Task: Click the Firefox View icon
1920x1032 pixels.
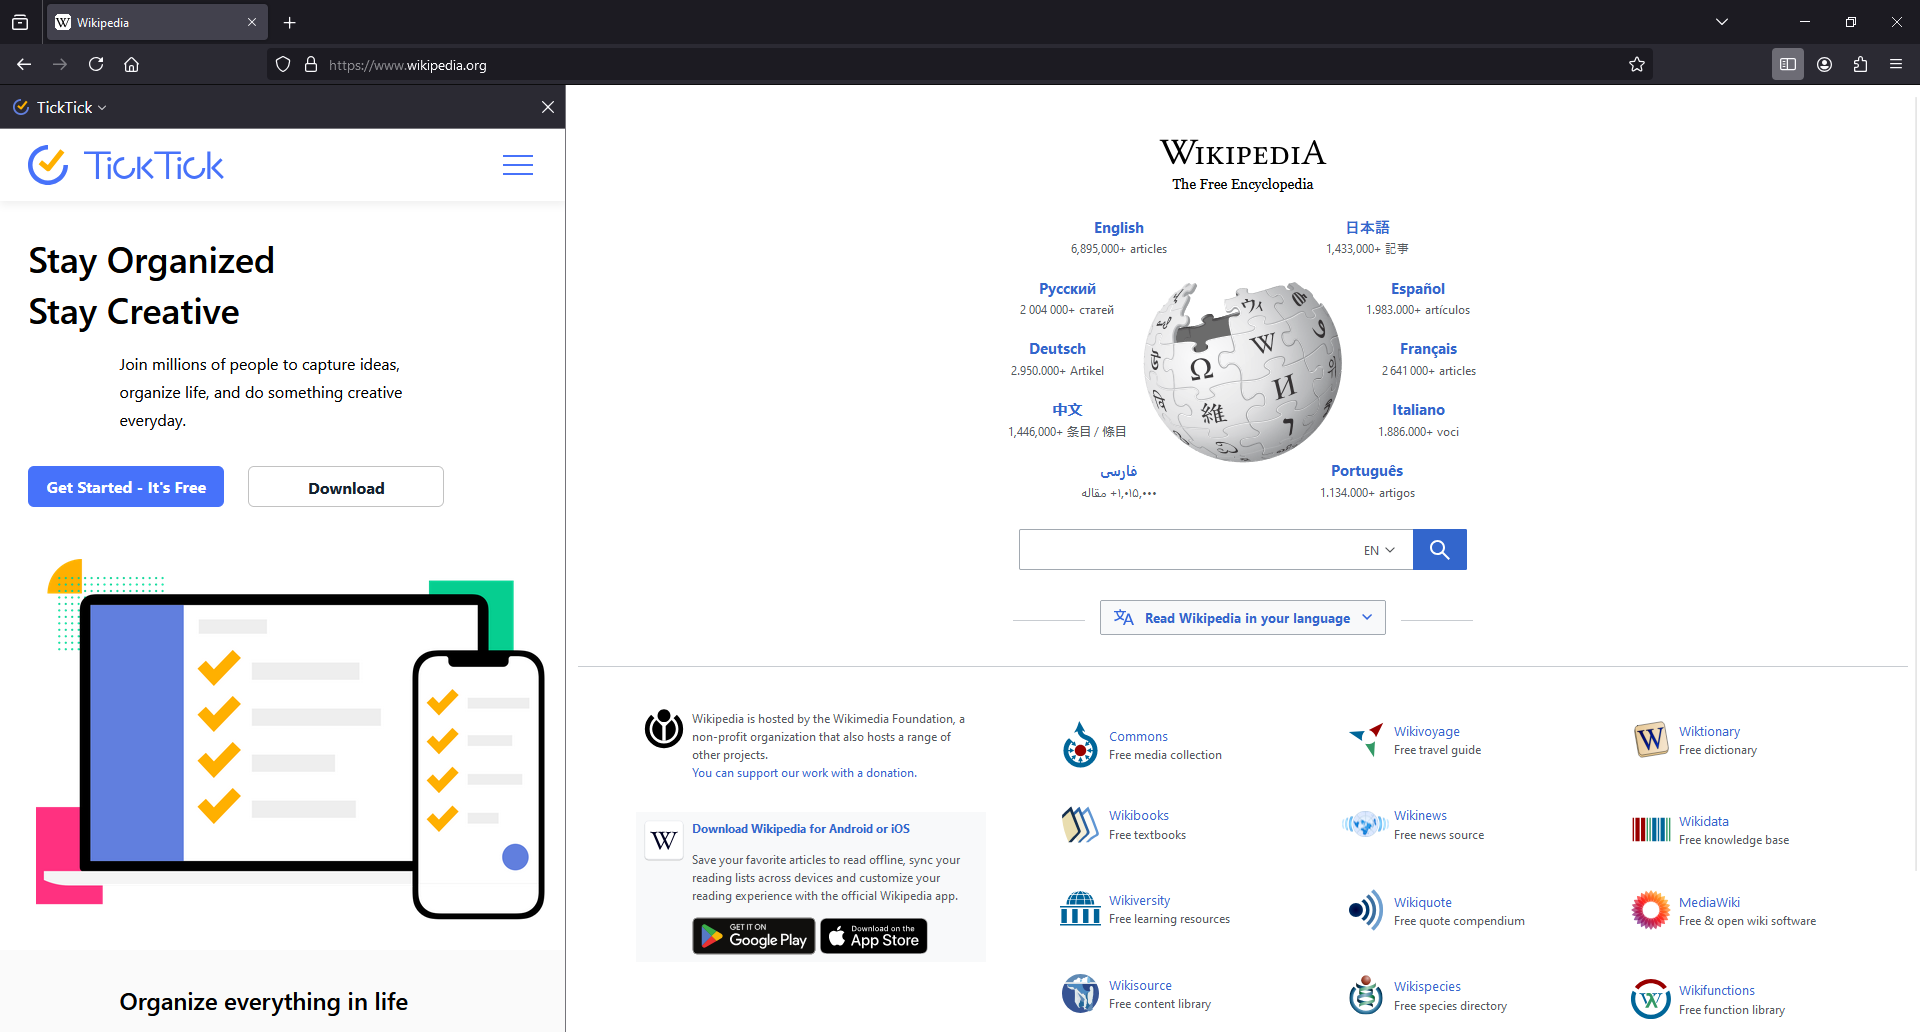Action: 20,22
